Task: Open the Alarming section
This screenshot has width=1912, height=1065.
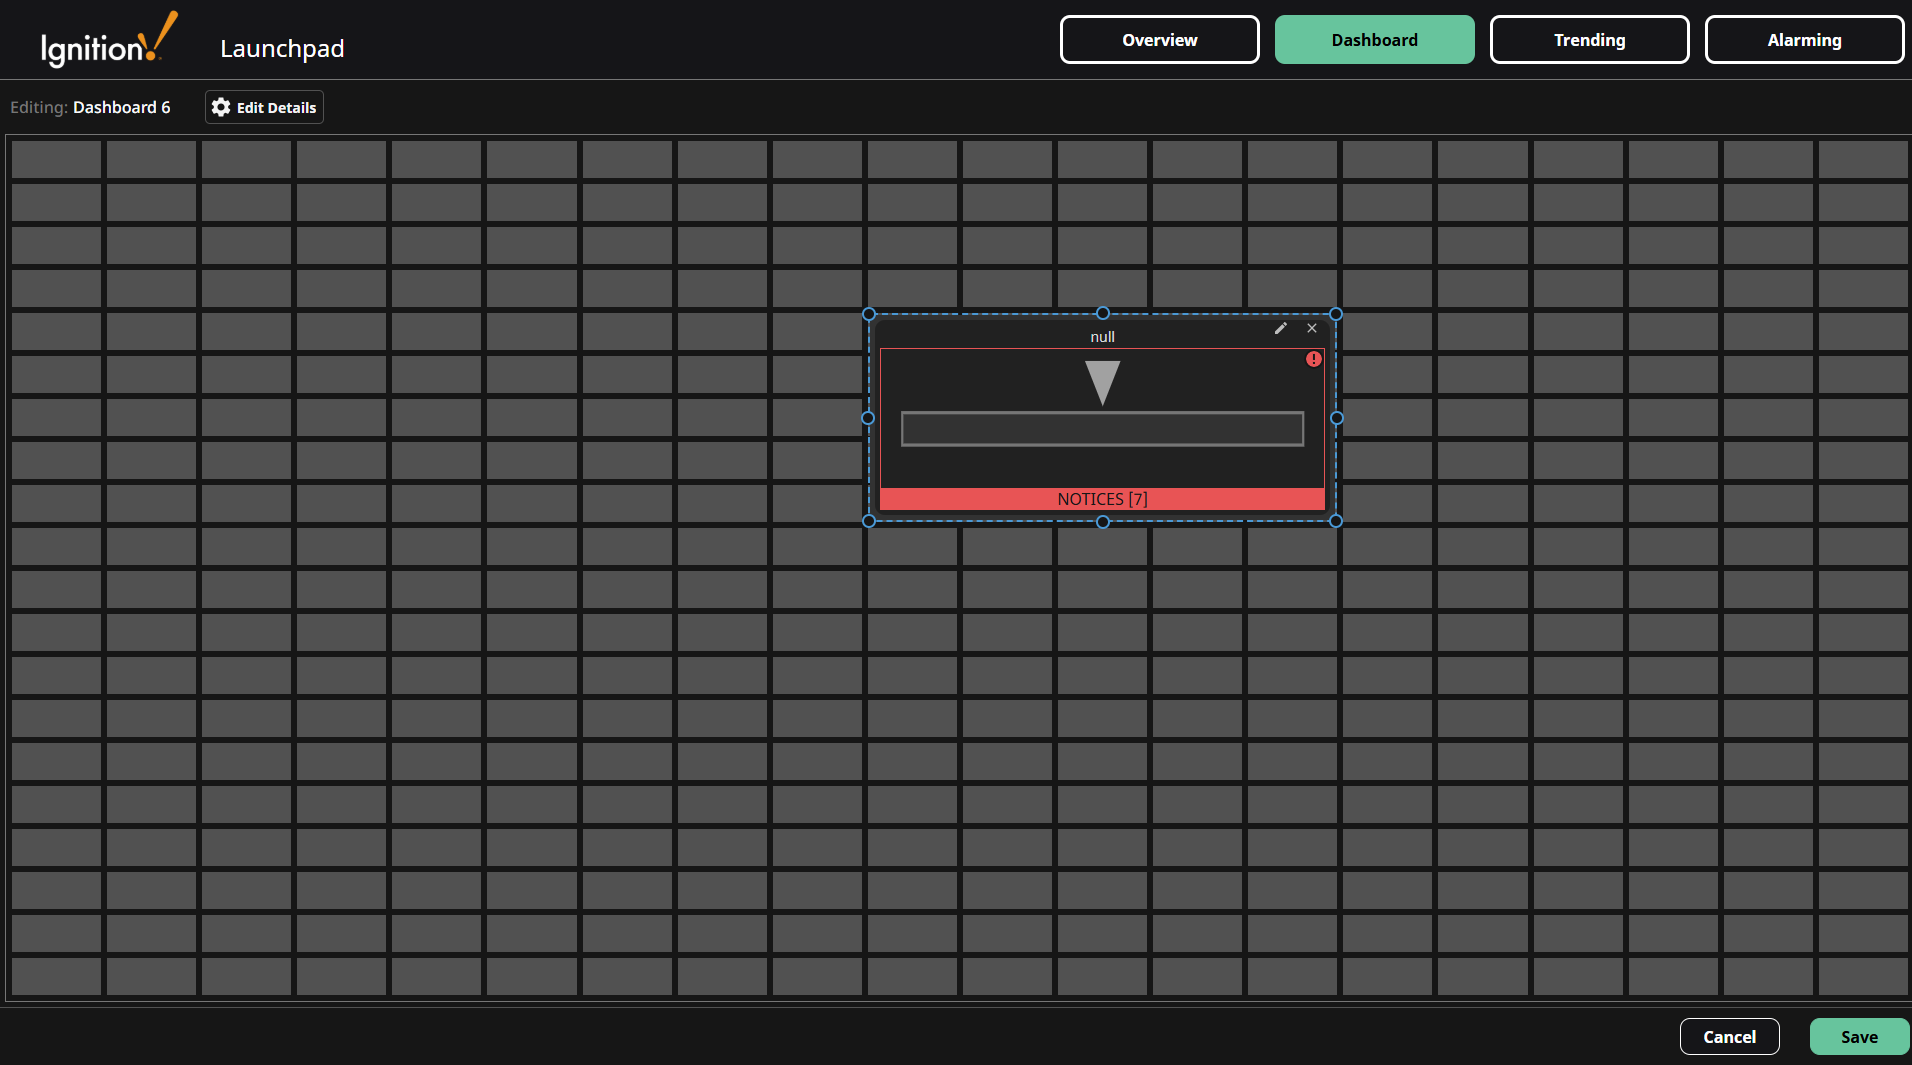Action: coord(1804,39)
